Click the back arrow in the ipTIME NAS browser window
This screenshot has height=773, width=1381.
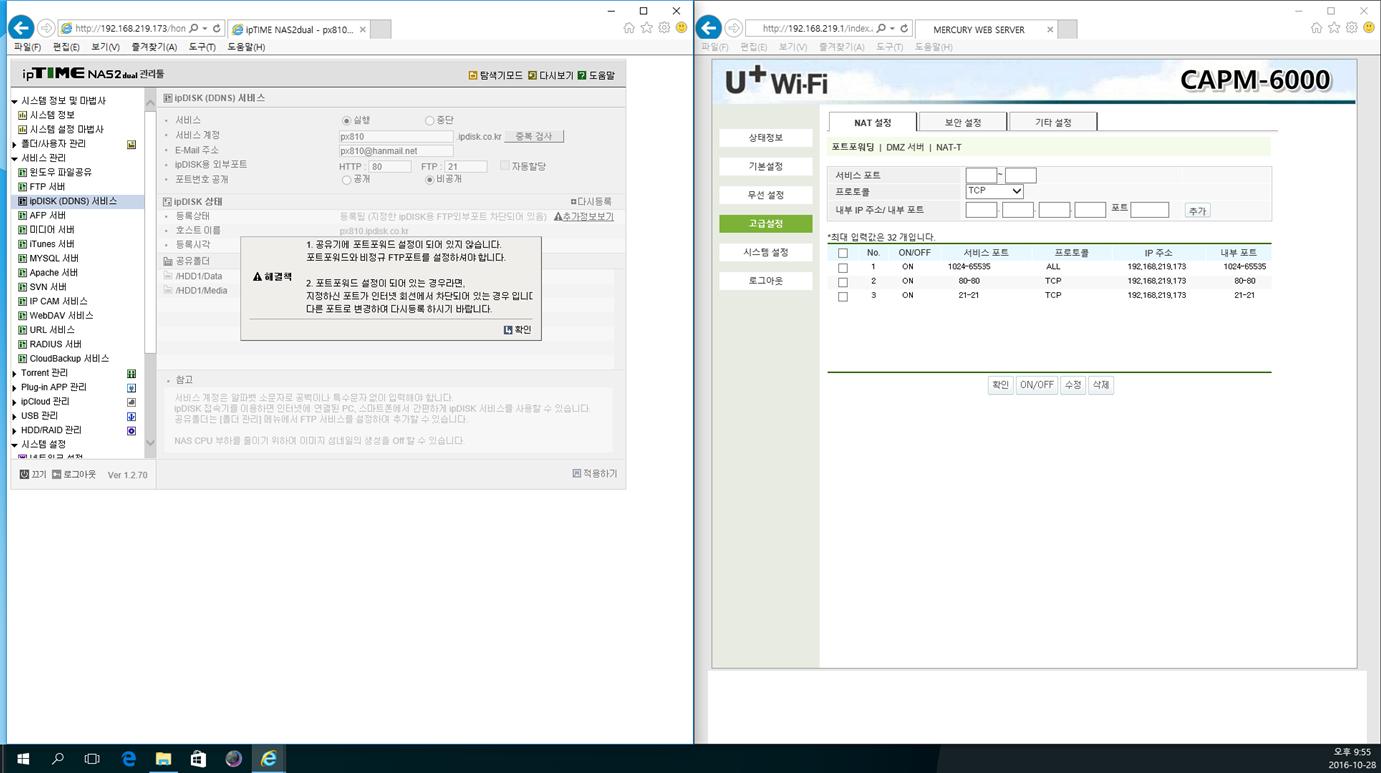[21, 28]
